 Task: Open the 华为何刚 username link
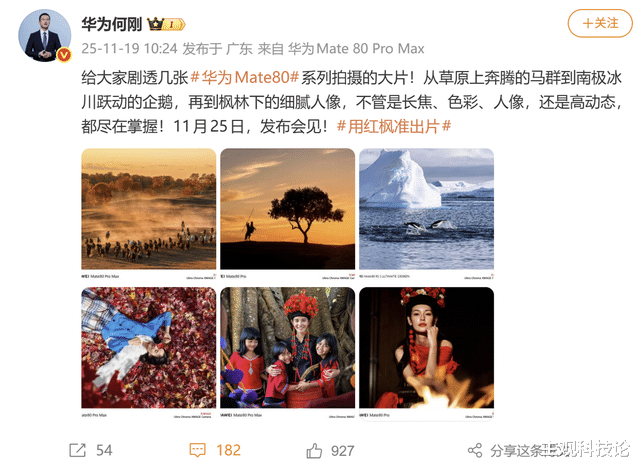[111, 24]
